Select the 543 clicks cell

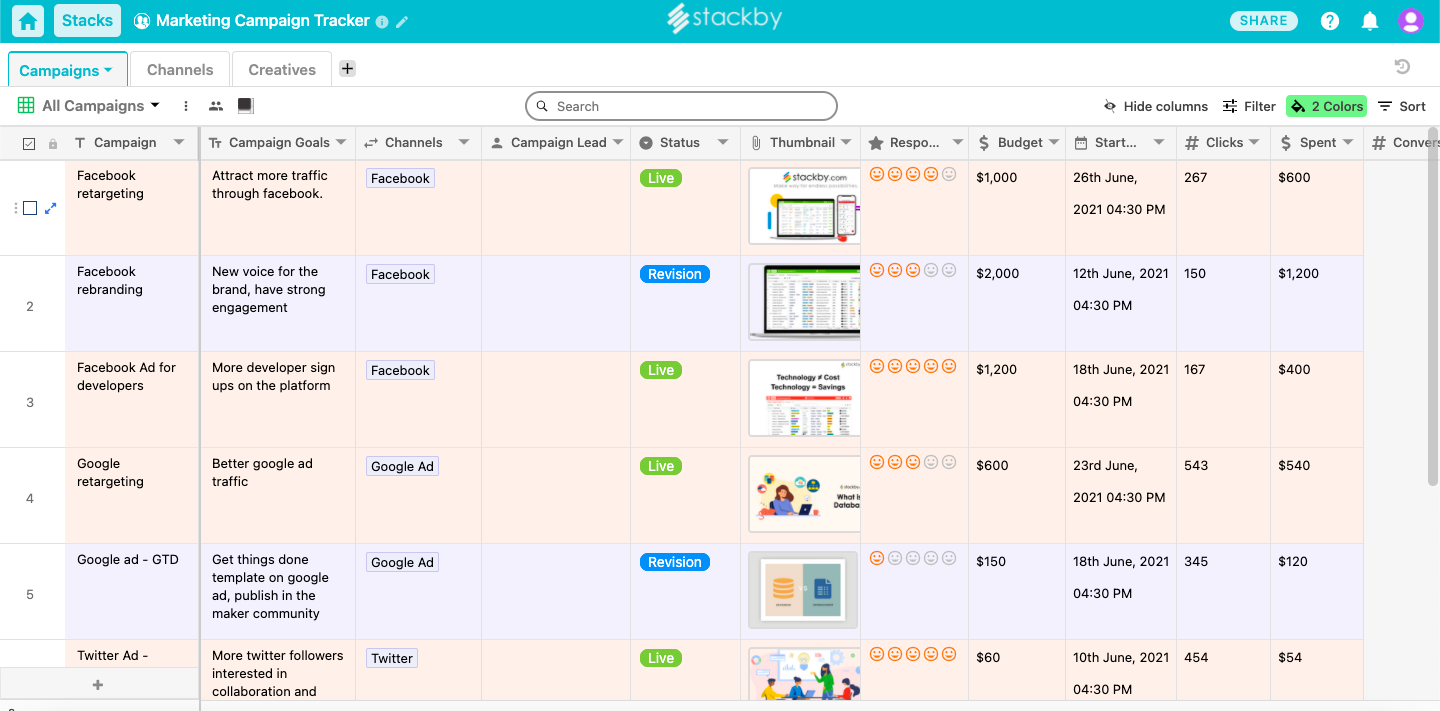1224,496
